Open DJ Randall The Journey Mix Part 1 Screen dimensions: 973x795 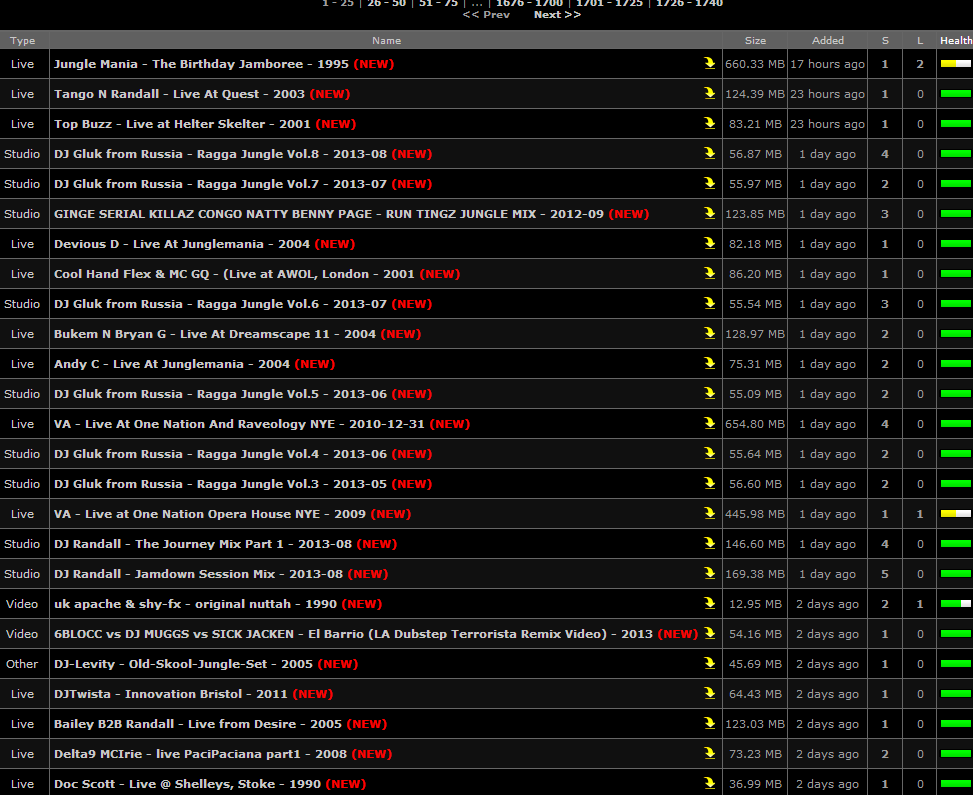point(203,544)
